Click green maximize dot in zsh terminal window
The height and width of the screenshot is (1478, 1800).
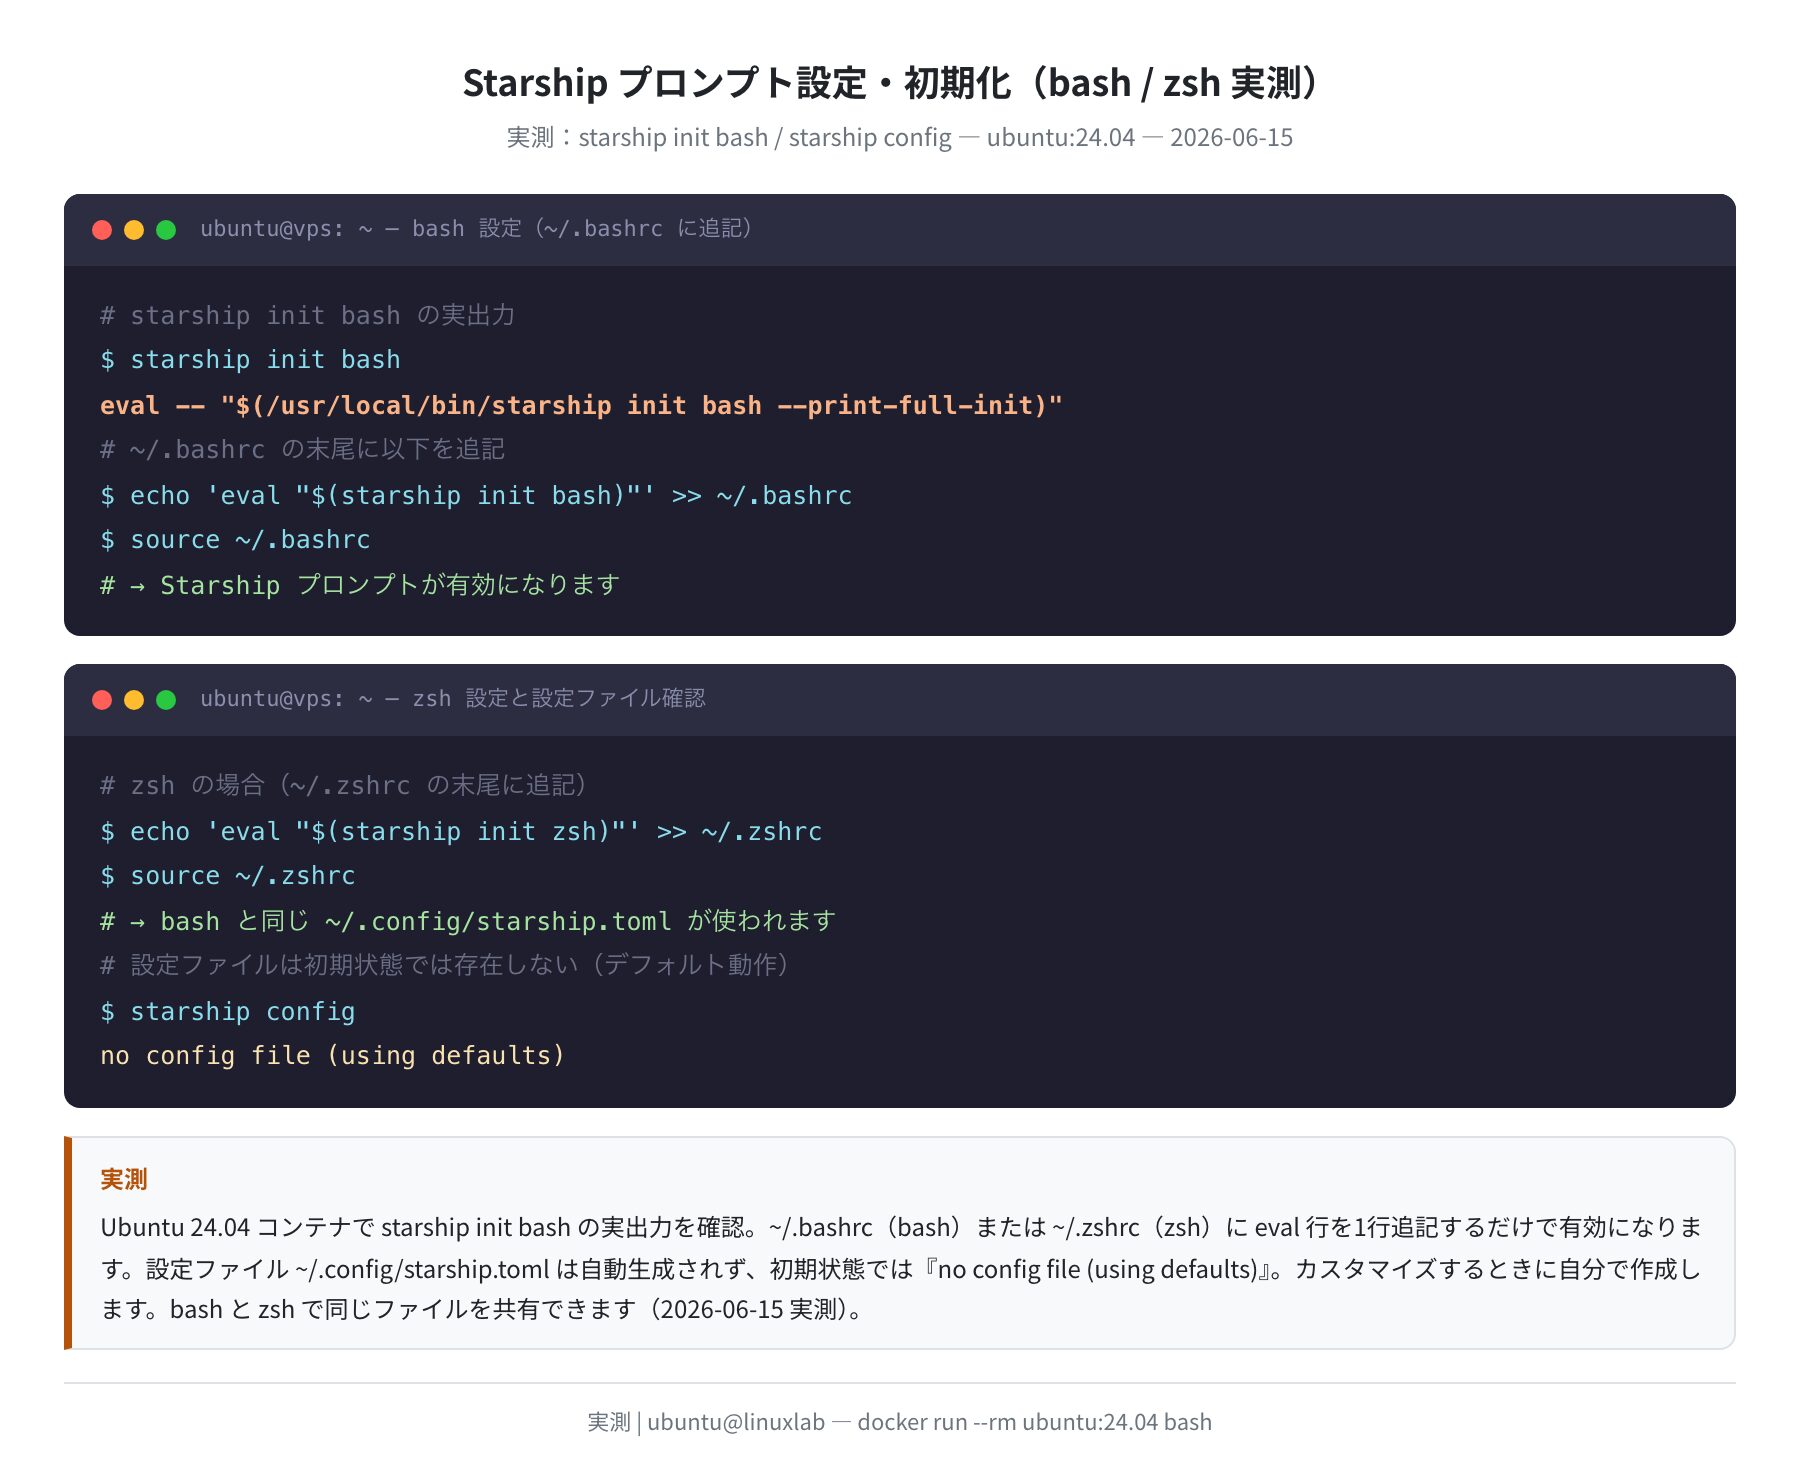click(166, 700)
